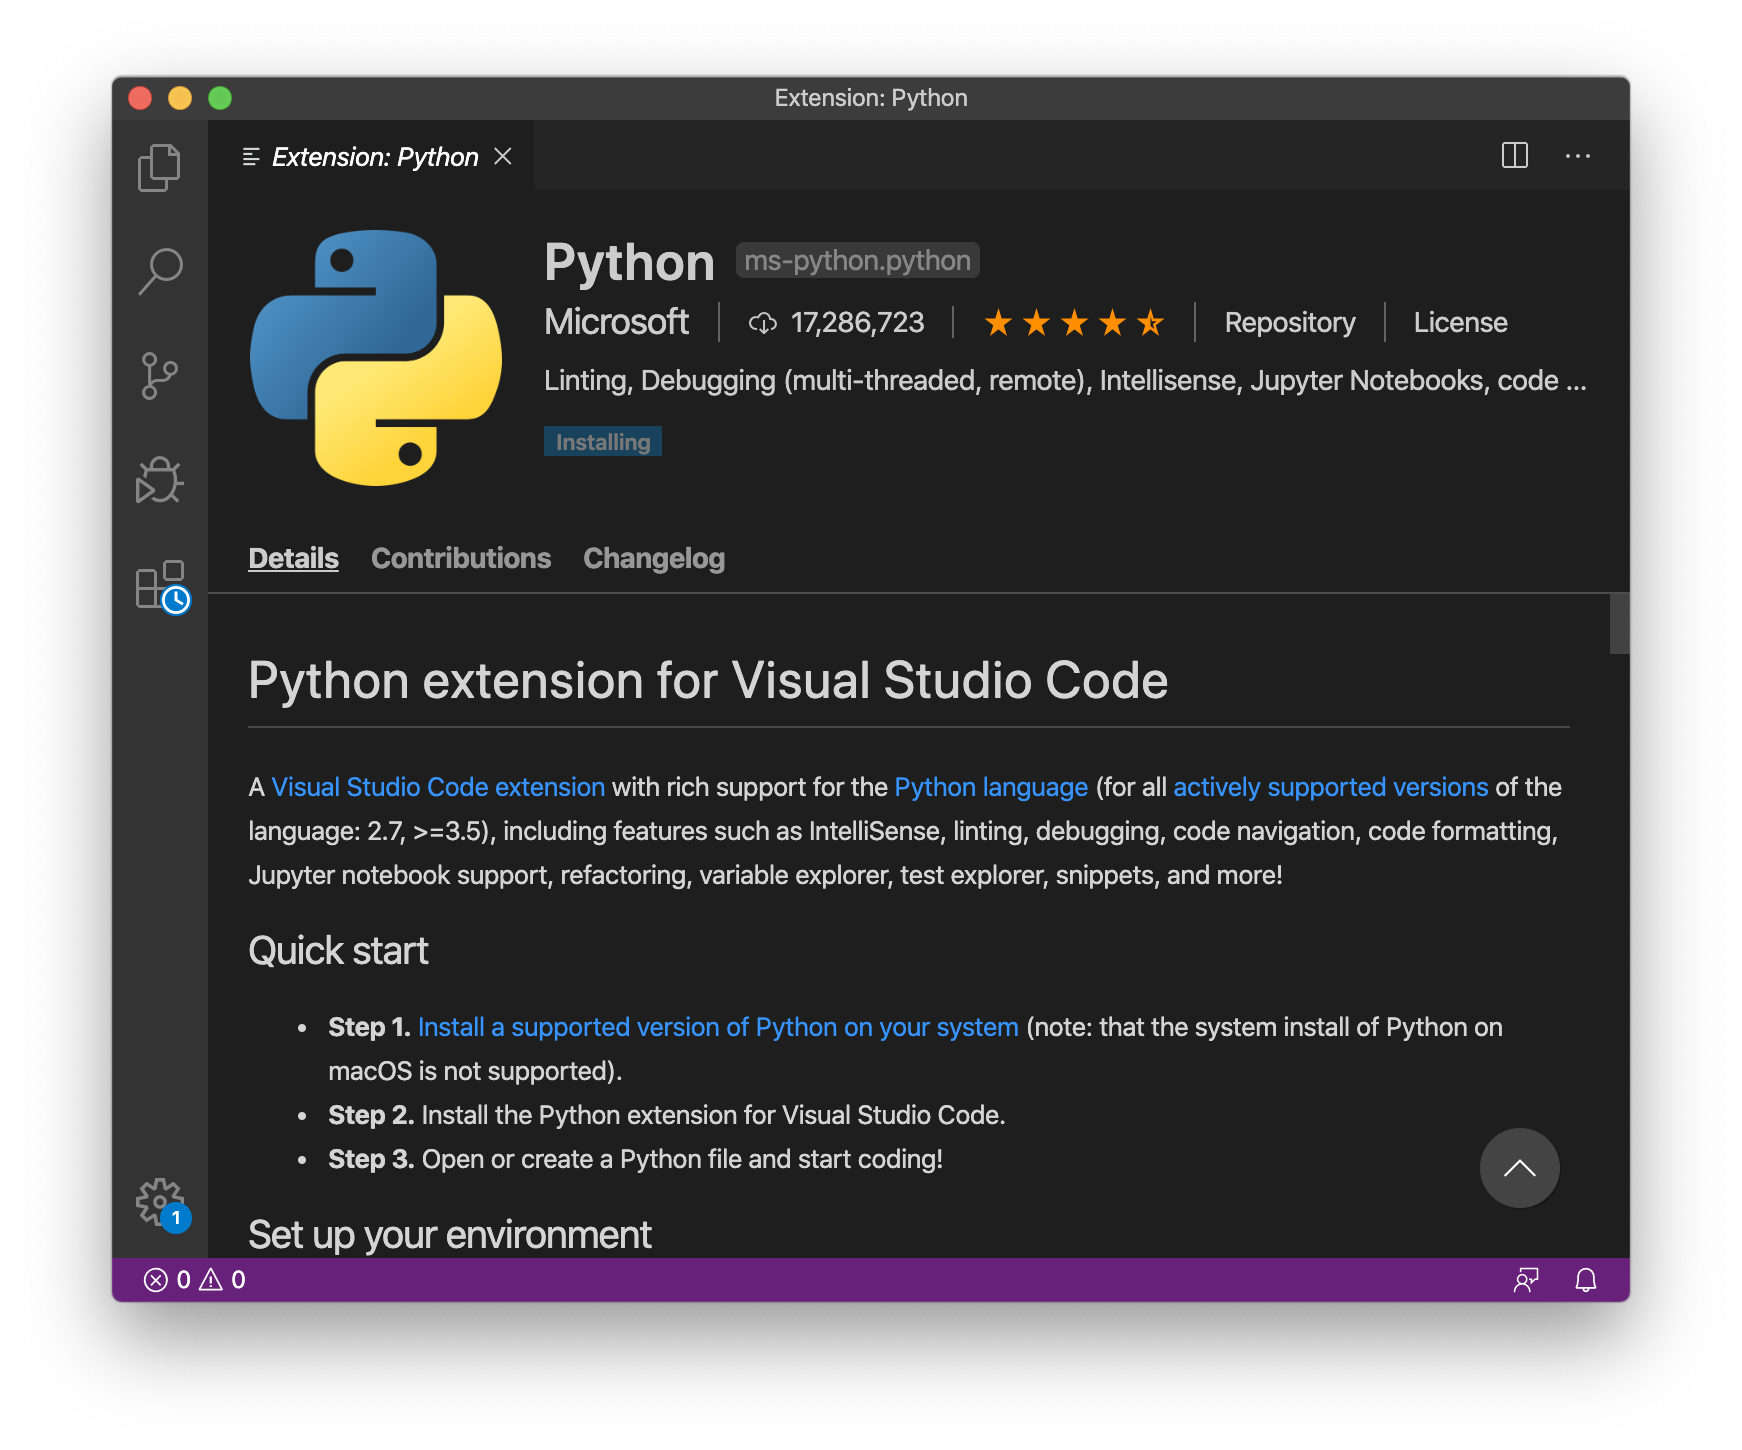Viewport: 1742px width, 1450px height.
Task: Click the green macOS fullscreen button
Action: pos(220,98)
